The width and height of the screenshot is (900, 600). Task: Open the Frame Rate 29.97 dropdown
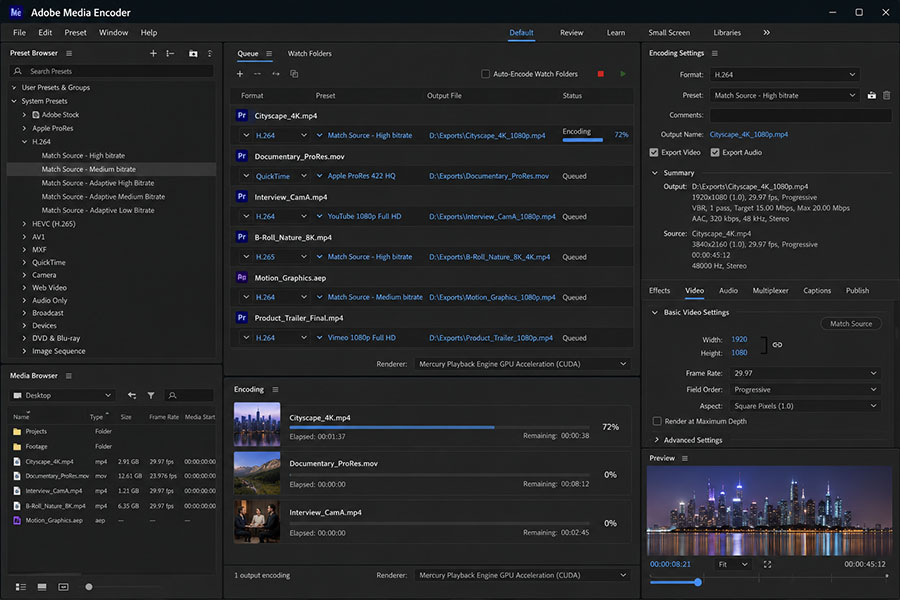tap(805, 373)
